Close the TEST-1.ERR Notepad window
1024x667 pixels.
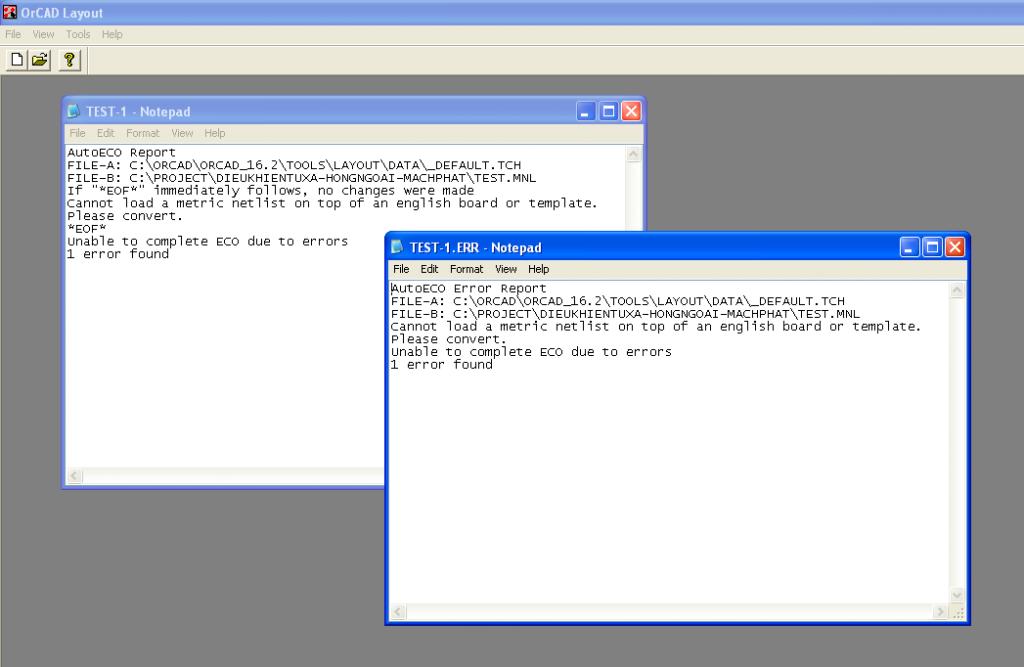[955, 247]
